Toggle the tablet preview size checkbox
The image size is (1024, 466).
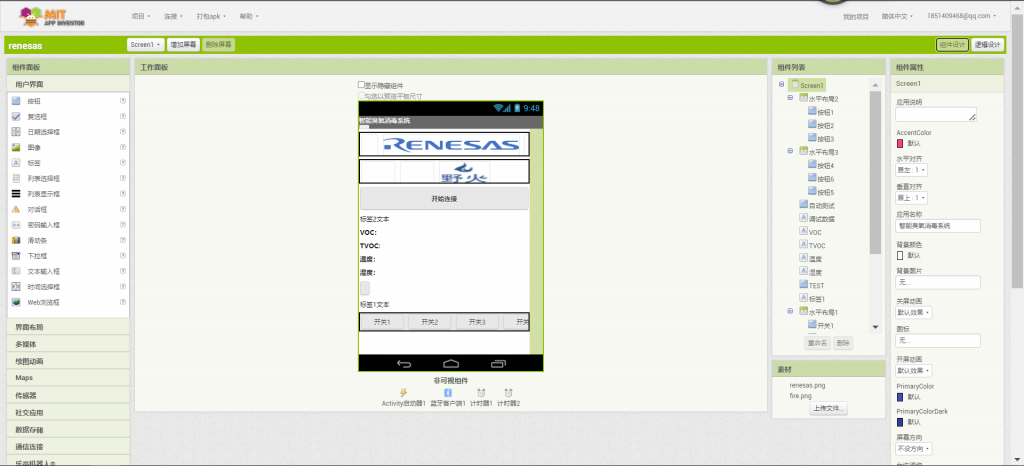[x=362, y=97]
